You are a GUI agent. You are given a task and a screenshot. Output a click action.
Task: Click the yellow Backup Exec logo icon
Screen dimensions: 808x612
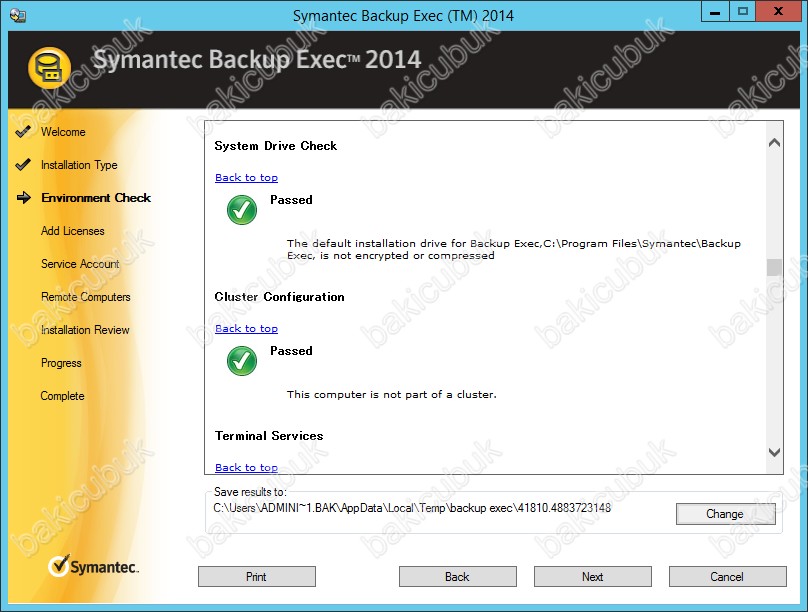coord(49,68)
